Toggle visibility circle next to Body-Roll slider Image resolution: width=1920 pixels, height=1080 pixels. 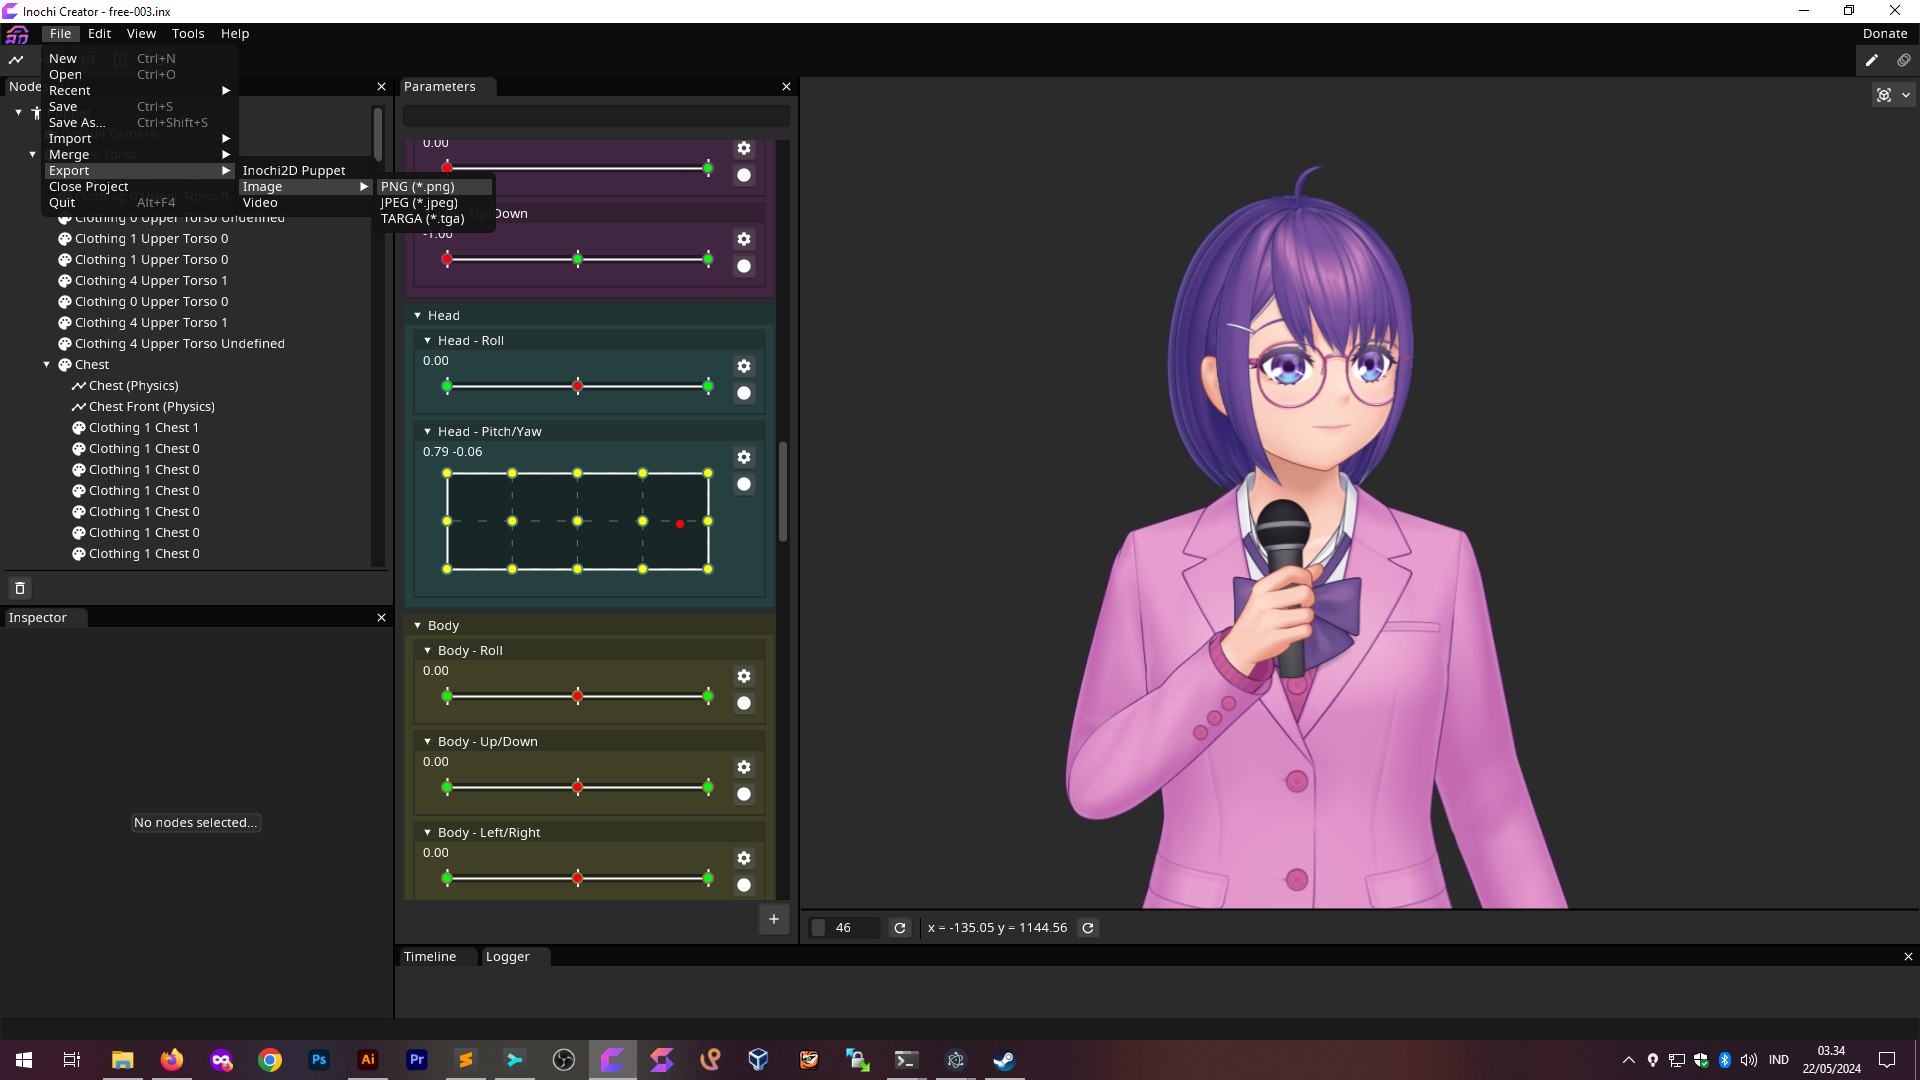tap(744, 703)
